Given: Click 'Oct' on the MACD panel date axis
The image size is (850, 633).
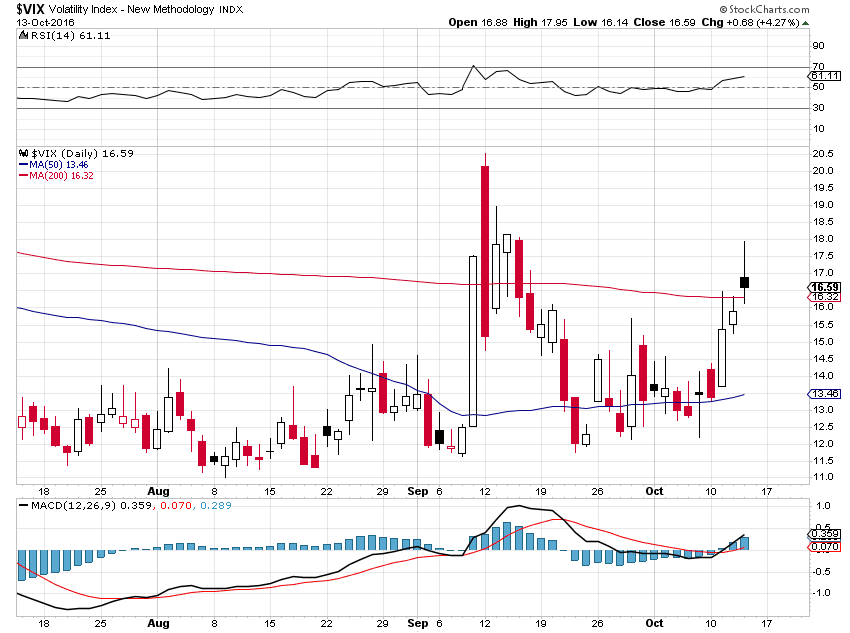Looking at the screenshot, I should pos(654,623).
